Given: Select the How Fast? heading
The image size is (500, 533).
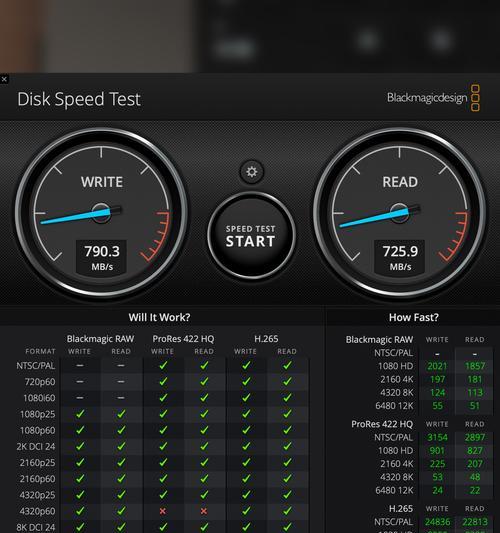Looking at the screenshot, I should 414,317.
